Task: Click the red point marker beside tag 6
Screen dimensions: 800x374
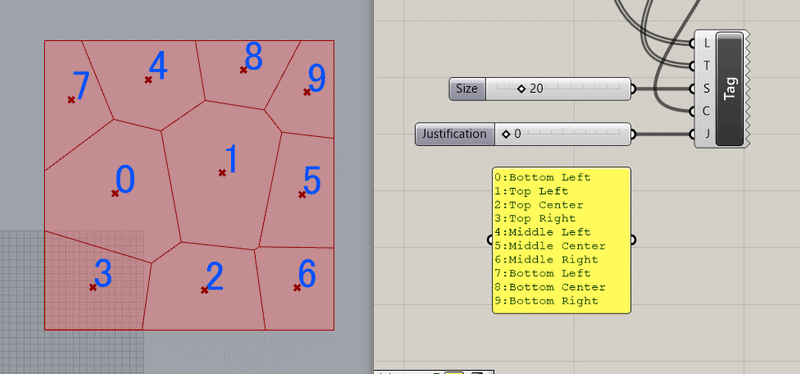Action: [x=297, y=288]
